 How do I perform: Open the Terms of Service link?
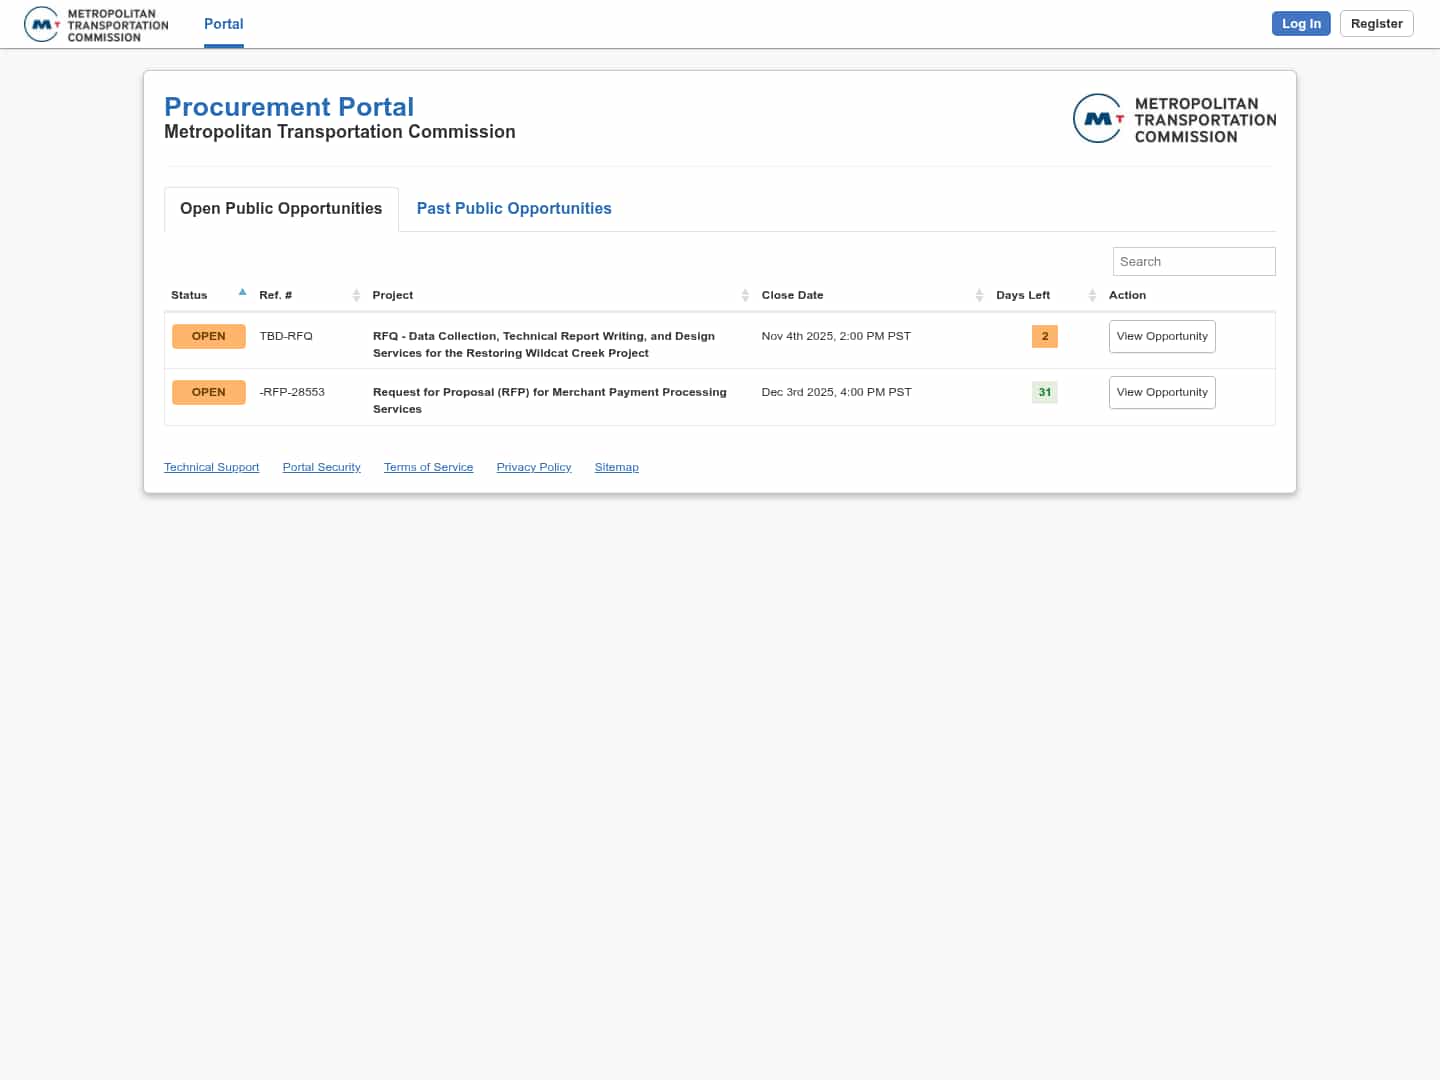click(x=428, y=467)
